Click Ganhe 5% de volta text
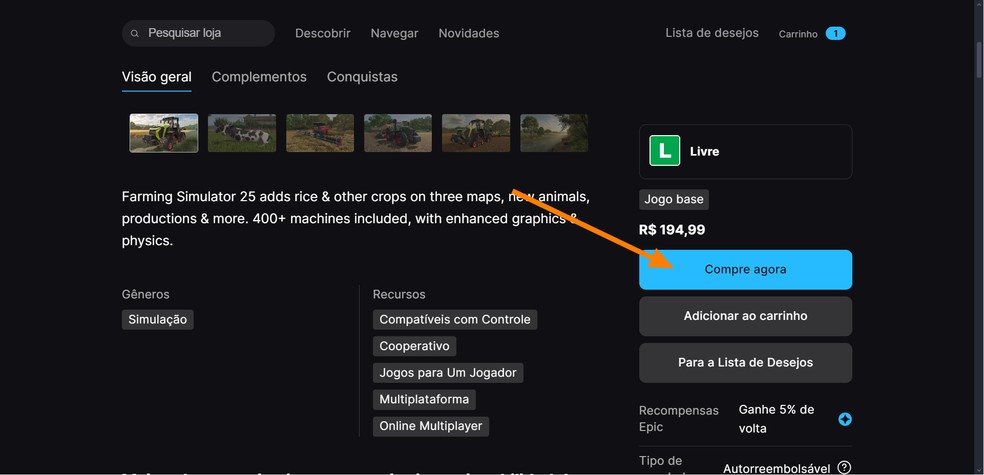 [776, 419]
